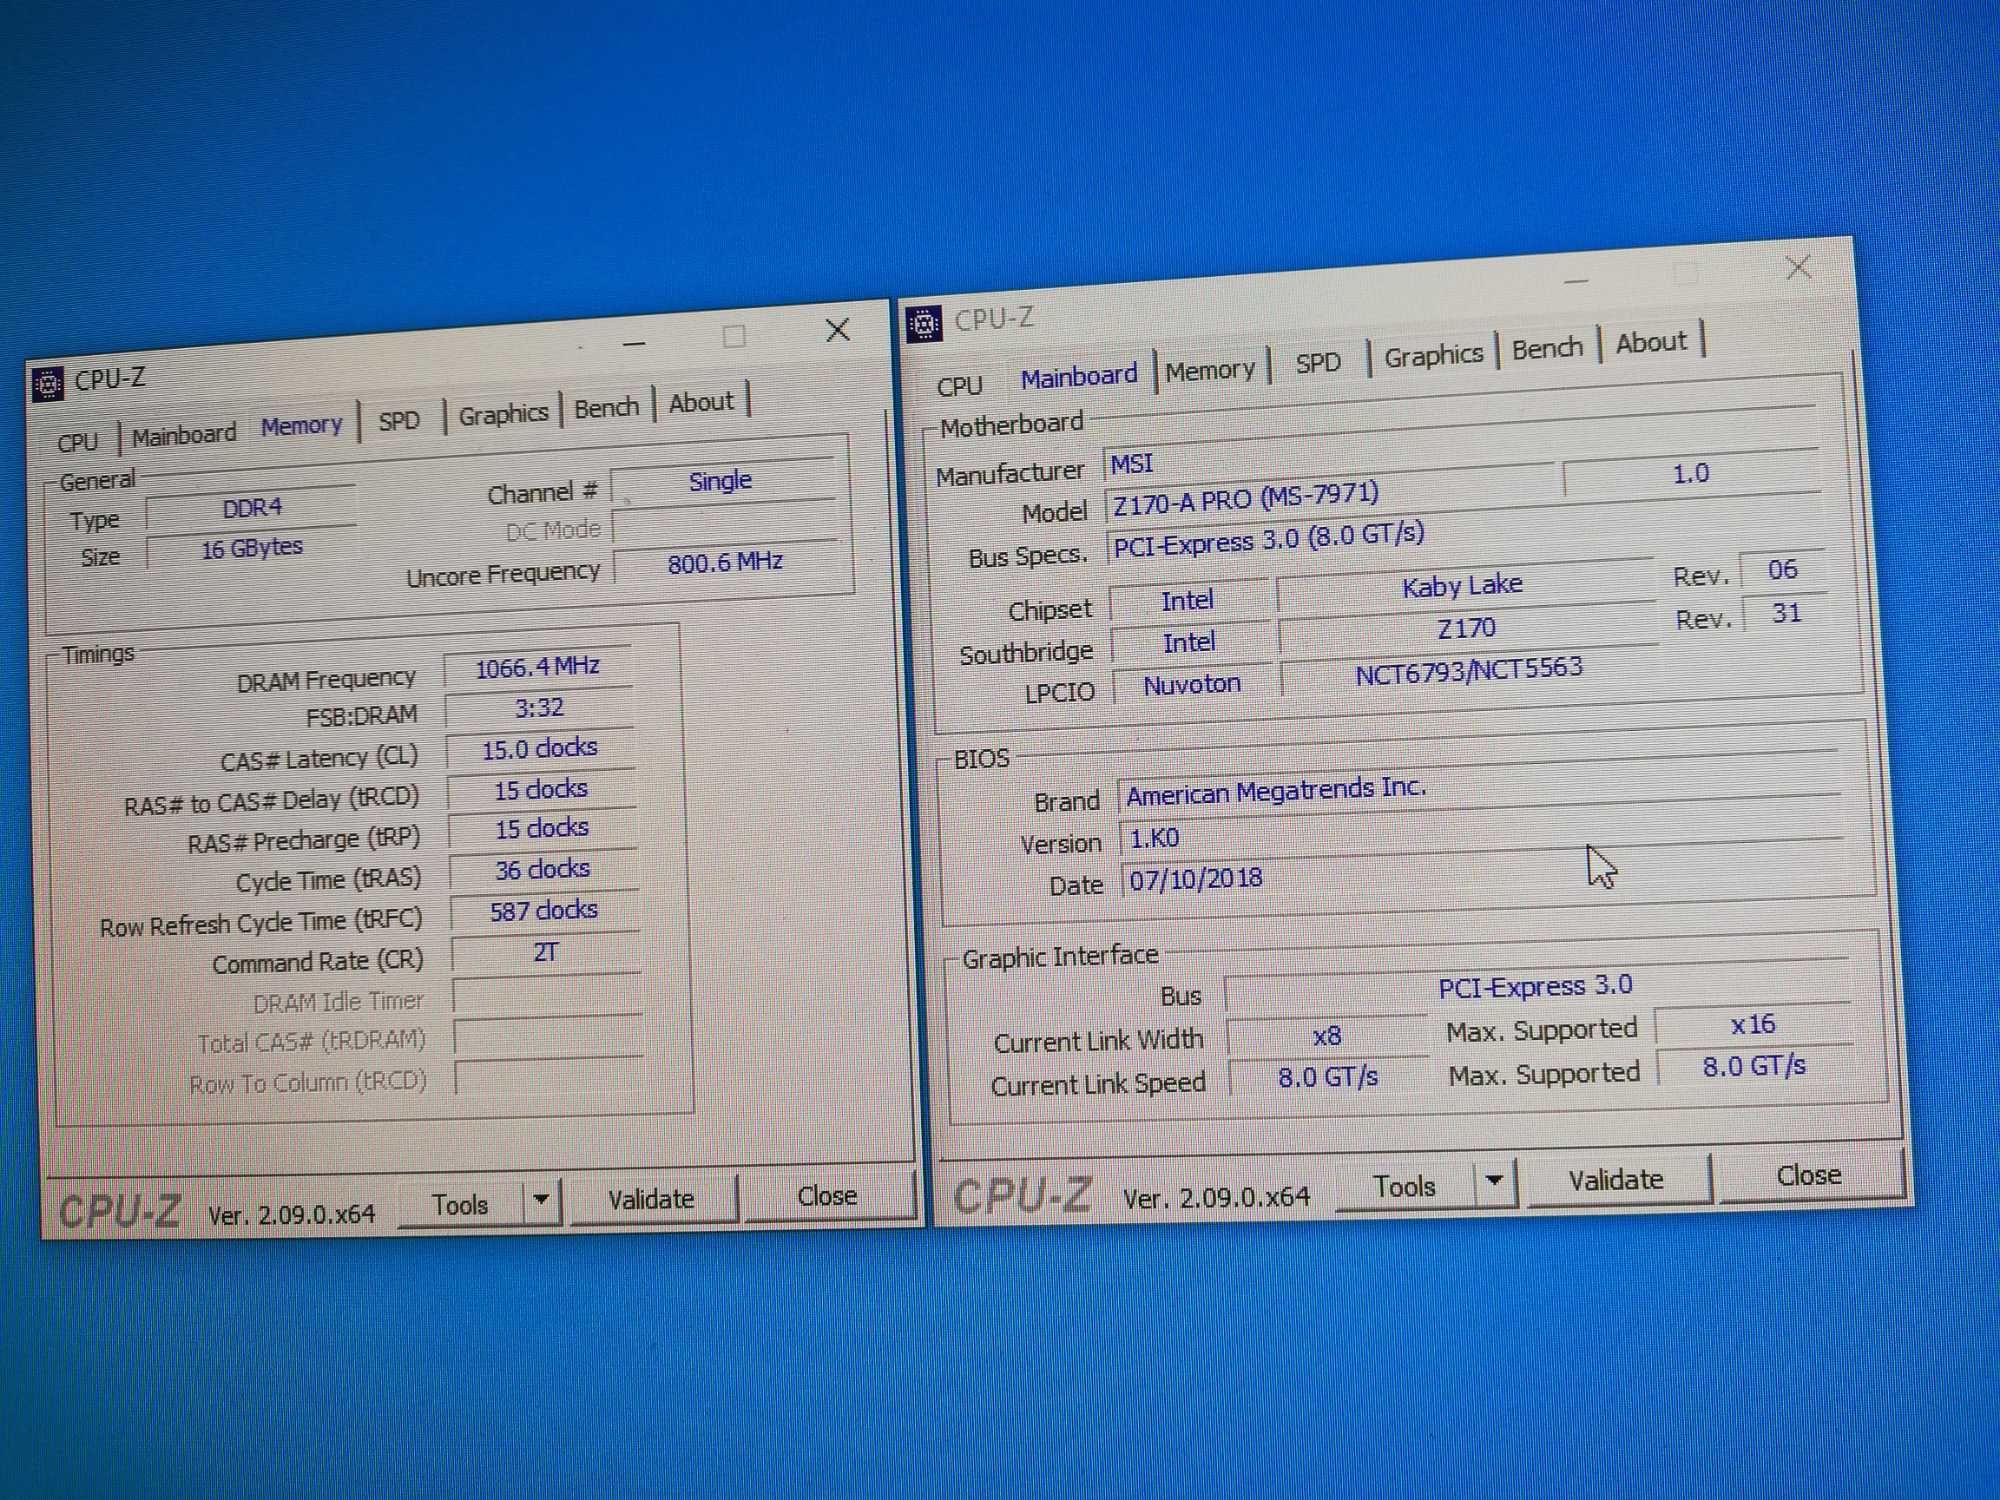Image resolution: width=2000 pixels, height=1500 pixels.
Task: Click the 1.0 motherboard model revision field
Action: click(x=1690, y=473)
